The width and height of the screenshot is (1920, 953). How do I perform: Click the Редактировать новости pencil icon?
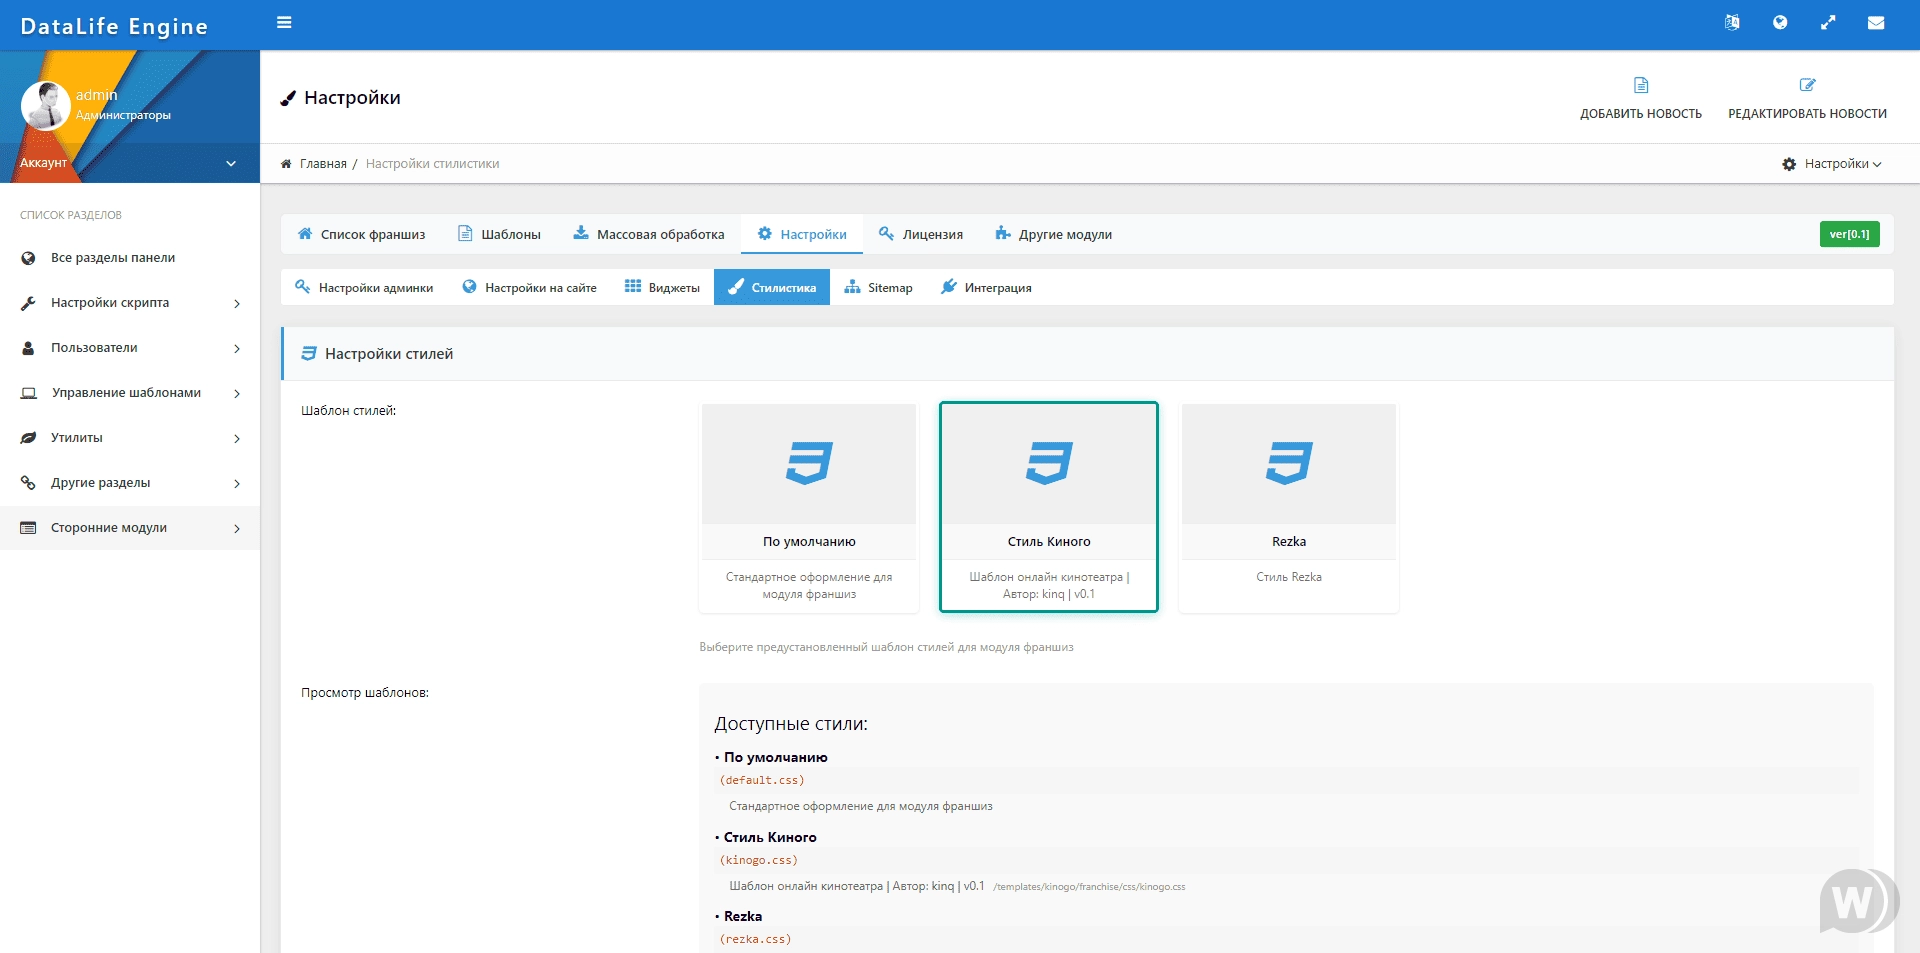click(x=1807, y=86)
